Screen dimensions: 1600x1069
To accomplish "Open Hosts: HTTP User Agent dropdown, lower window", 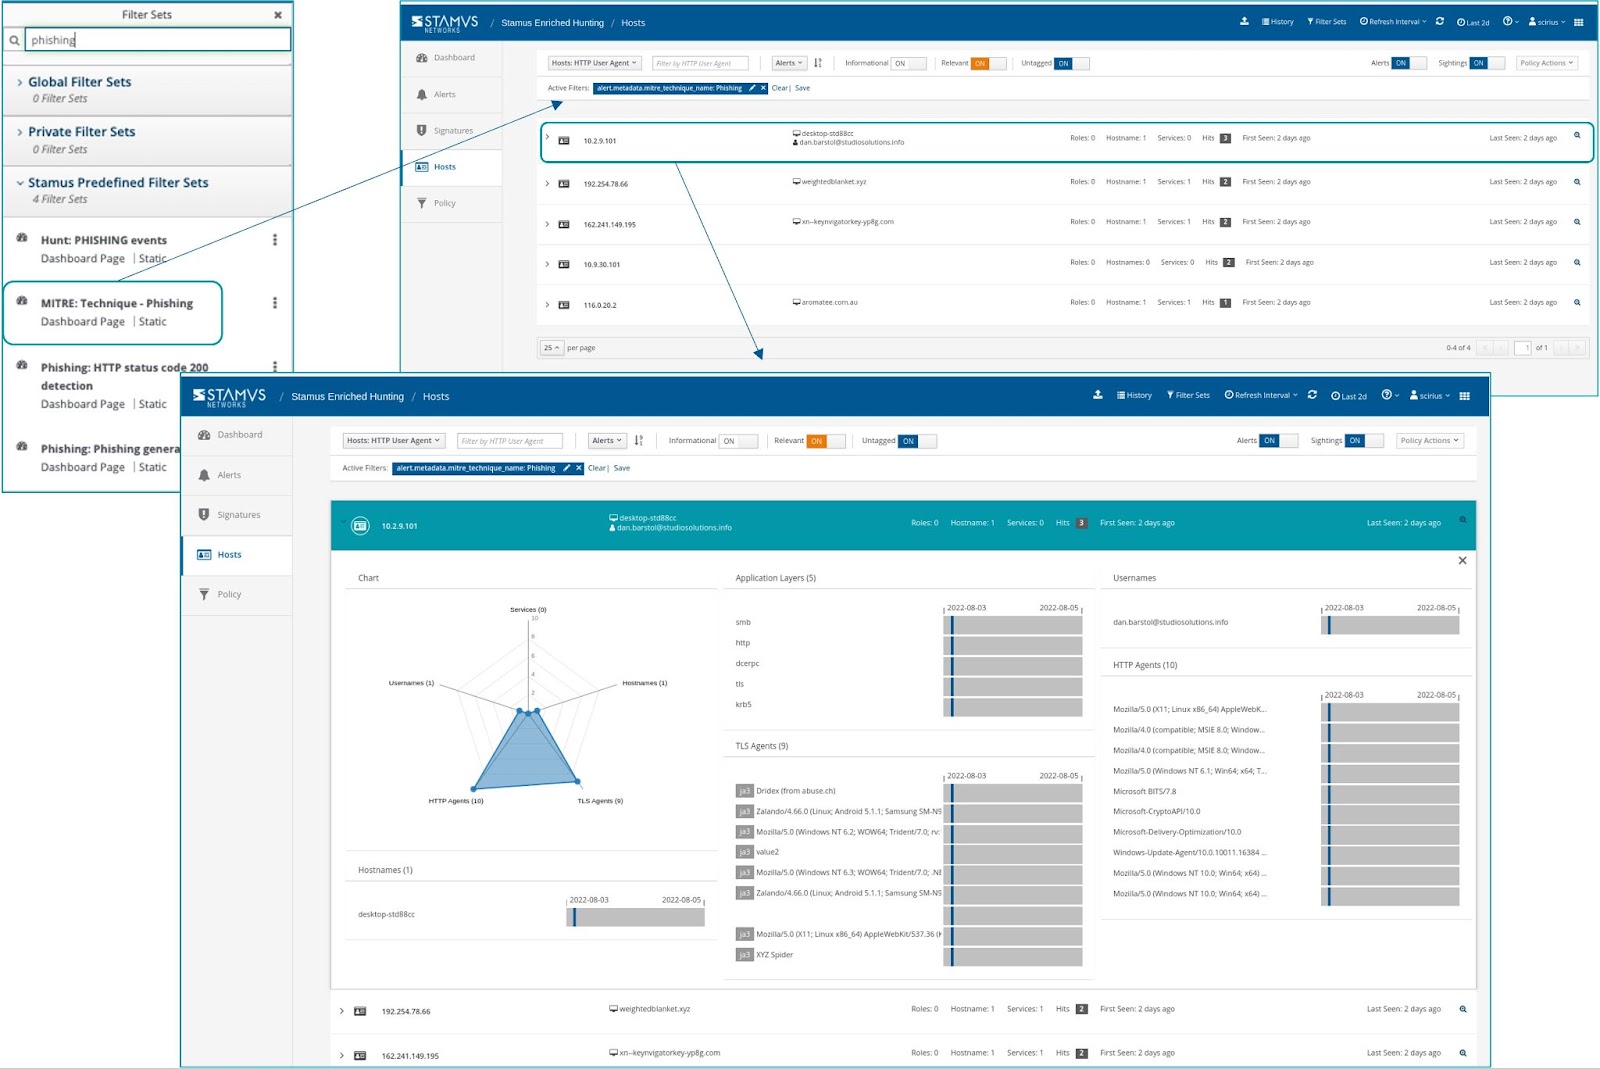I will pos(393,440).
